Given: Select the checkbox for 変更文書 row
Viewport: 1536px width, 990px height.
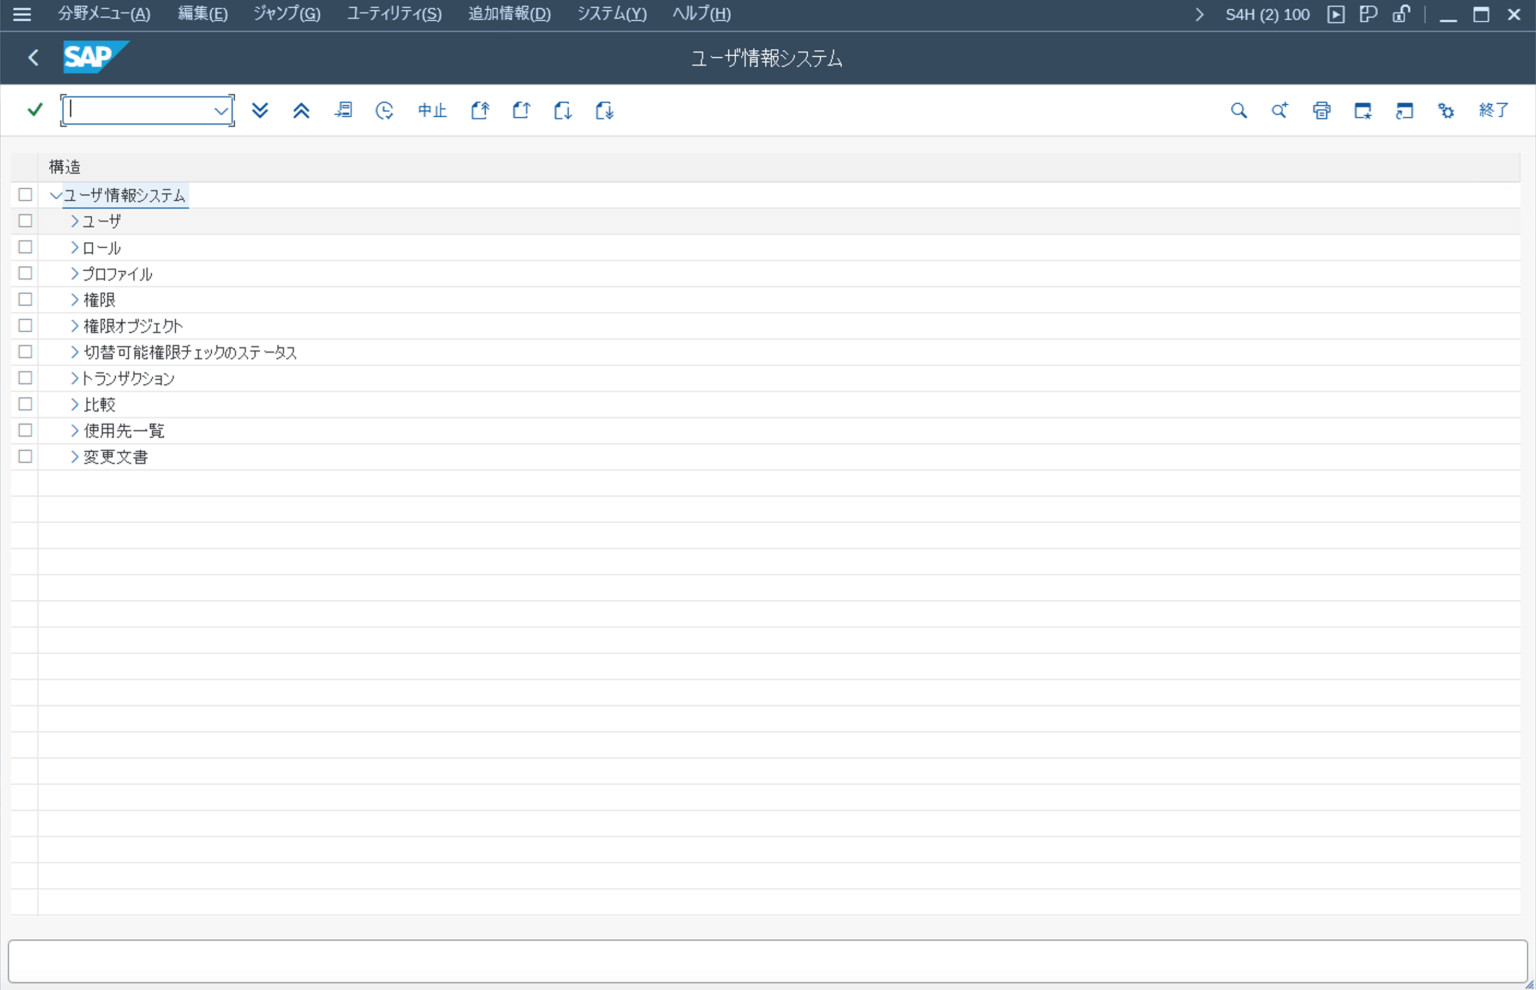Looking at the screenshot, I should (x=25, y=456).
